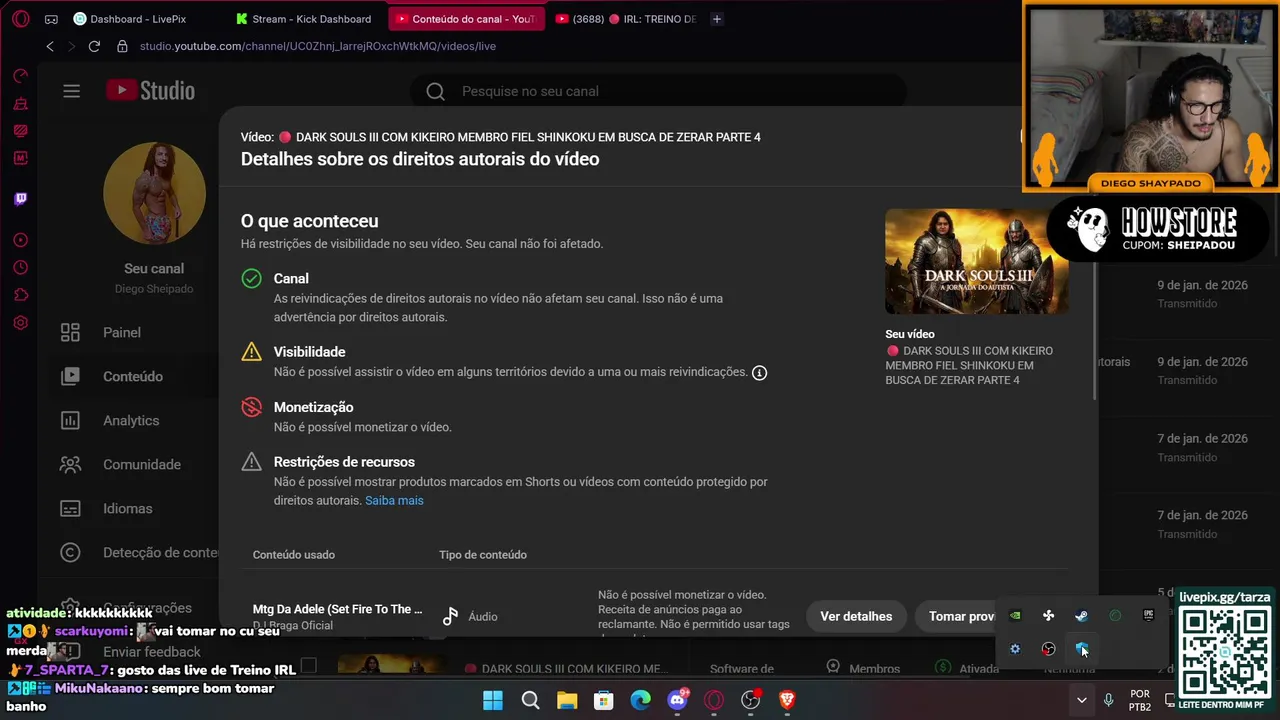Open Microsoft Store from the taskbar
This screenshot has width=1280, height=720.
click(x=604, y=700)
